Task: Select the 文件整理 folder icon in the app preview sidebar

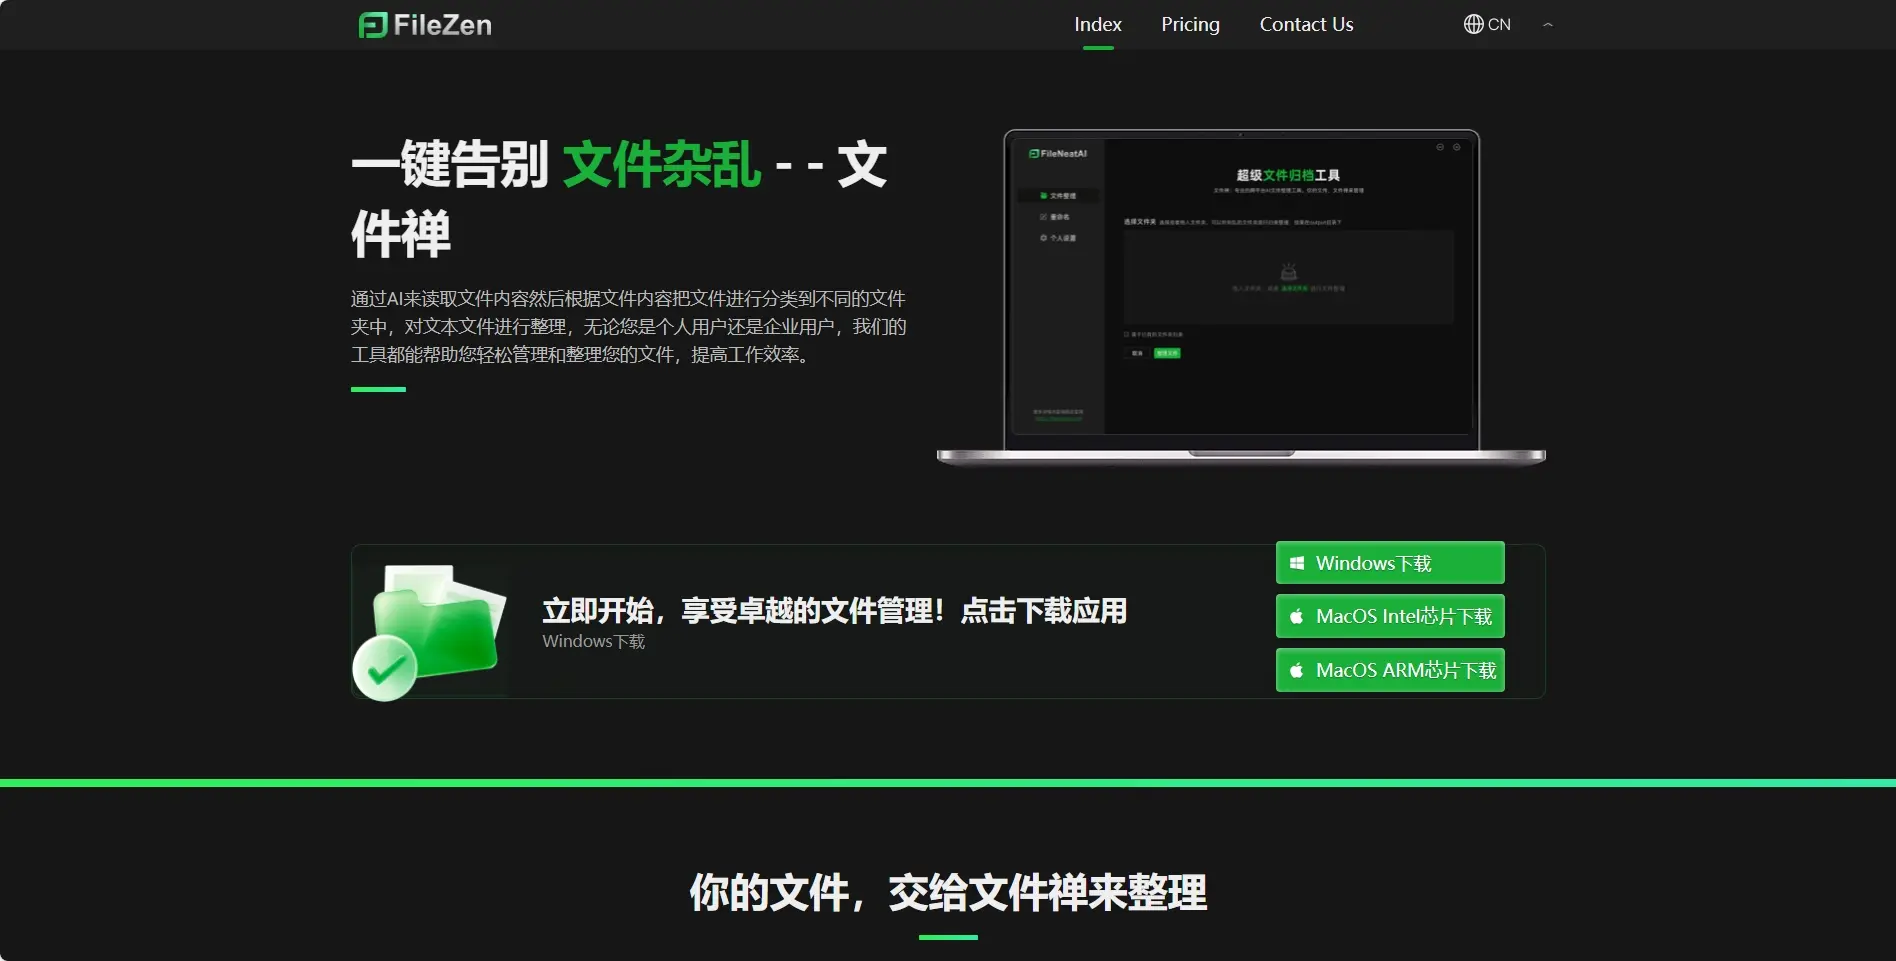Action: tap(1044, 196)
